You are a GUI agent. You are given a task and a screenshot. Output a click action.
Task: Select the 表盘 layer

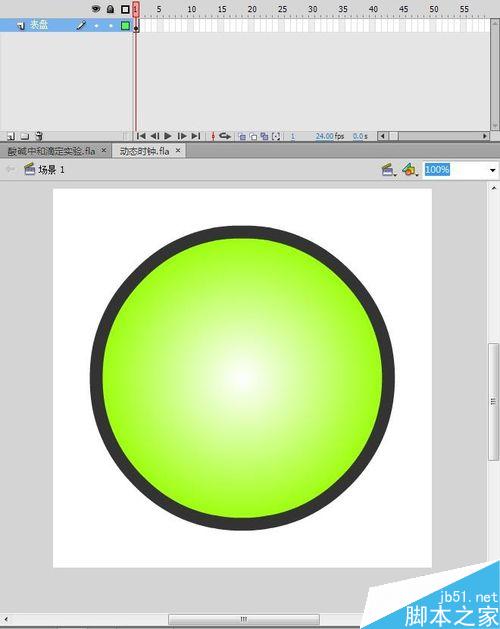point(66,25)
